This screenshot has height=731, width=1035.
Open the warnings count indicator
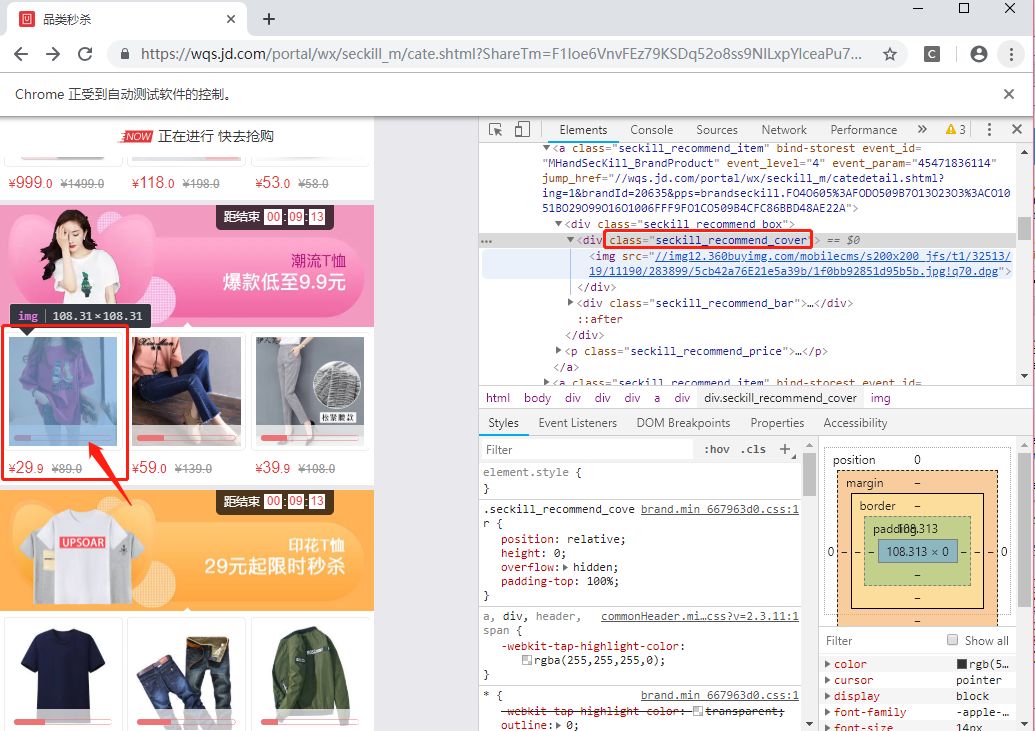tap(956, 129)
